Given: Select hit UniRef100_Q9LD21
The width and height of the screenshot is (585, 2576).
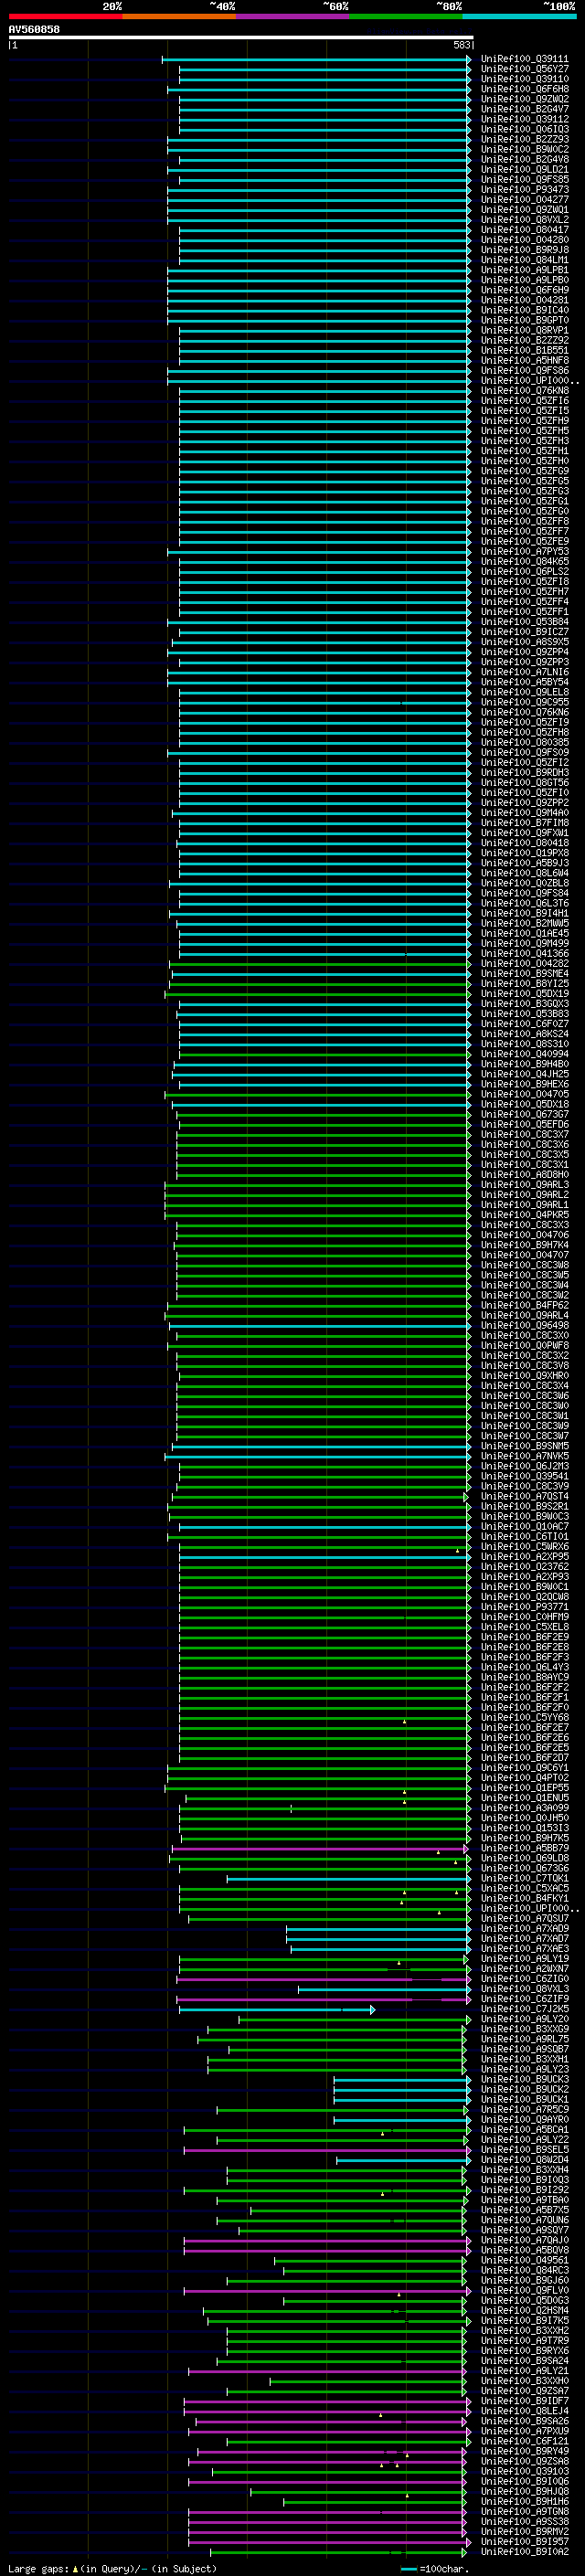Looking at the screenshot, I should click(x=524, y=170).
